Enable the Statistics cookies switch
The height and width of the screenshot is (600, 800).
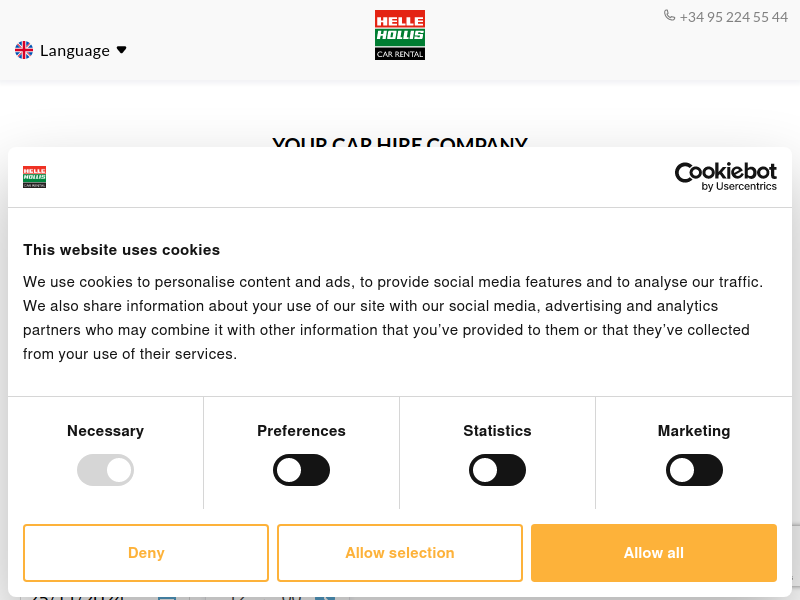(x=497, y=470)
